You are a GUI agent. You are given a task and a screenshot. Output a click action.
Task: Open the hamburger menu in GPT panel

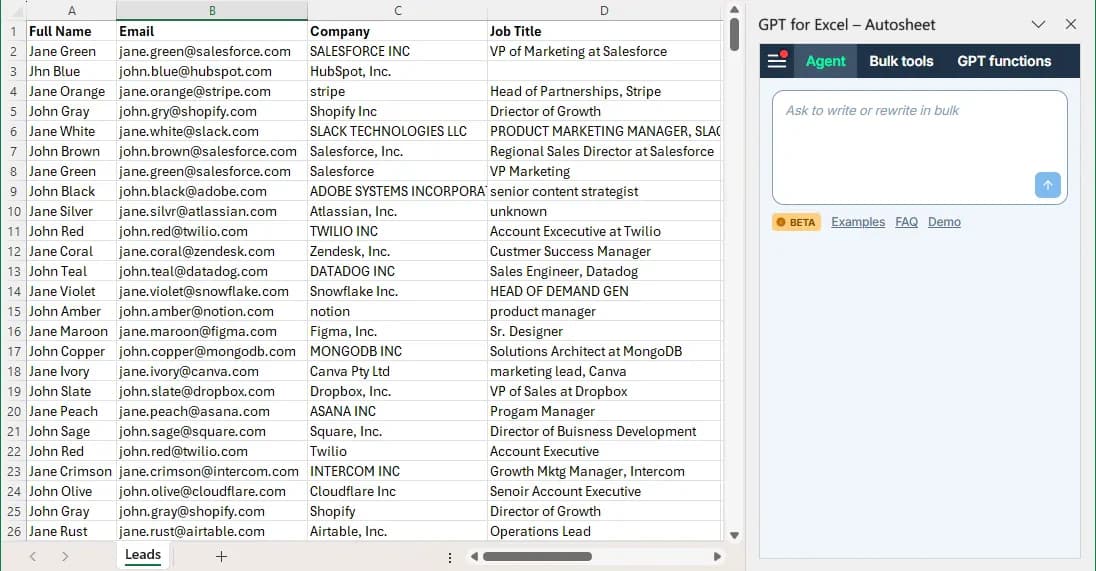pos(777,61)
